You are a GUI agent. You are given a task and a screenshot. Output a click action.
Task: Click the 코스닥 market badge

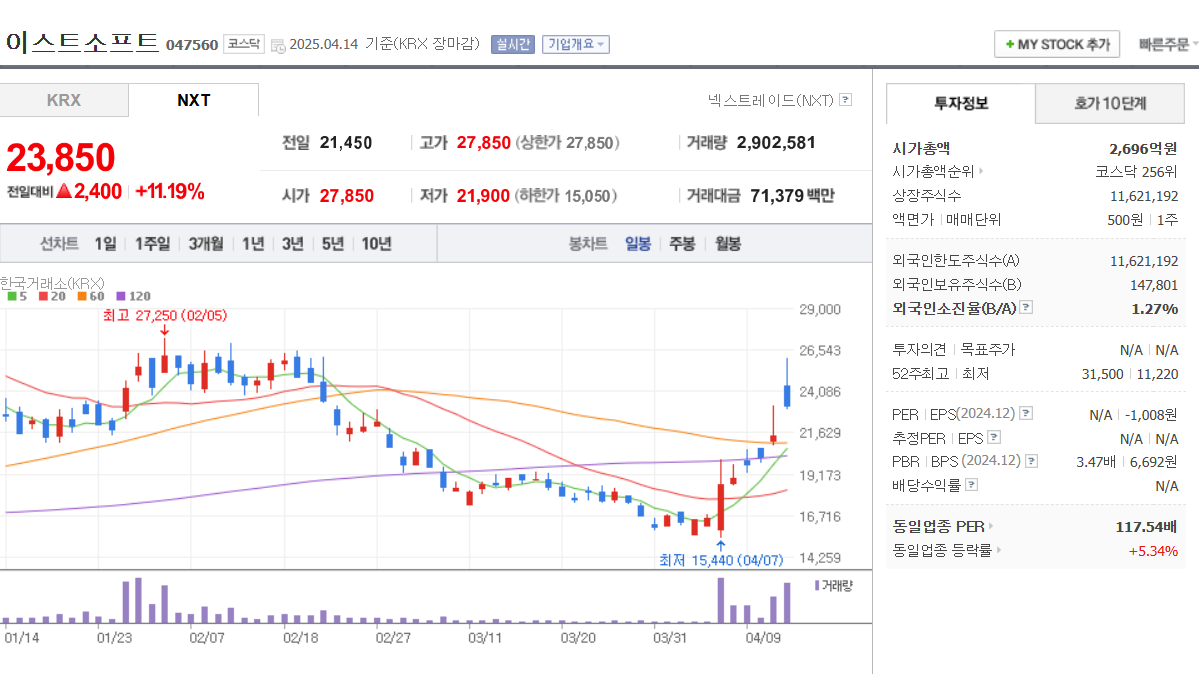(x=244, y=44)
